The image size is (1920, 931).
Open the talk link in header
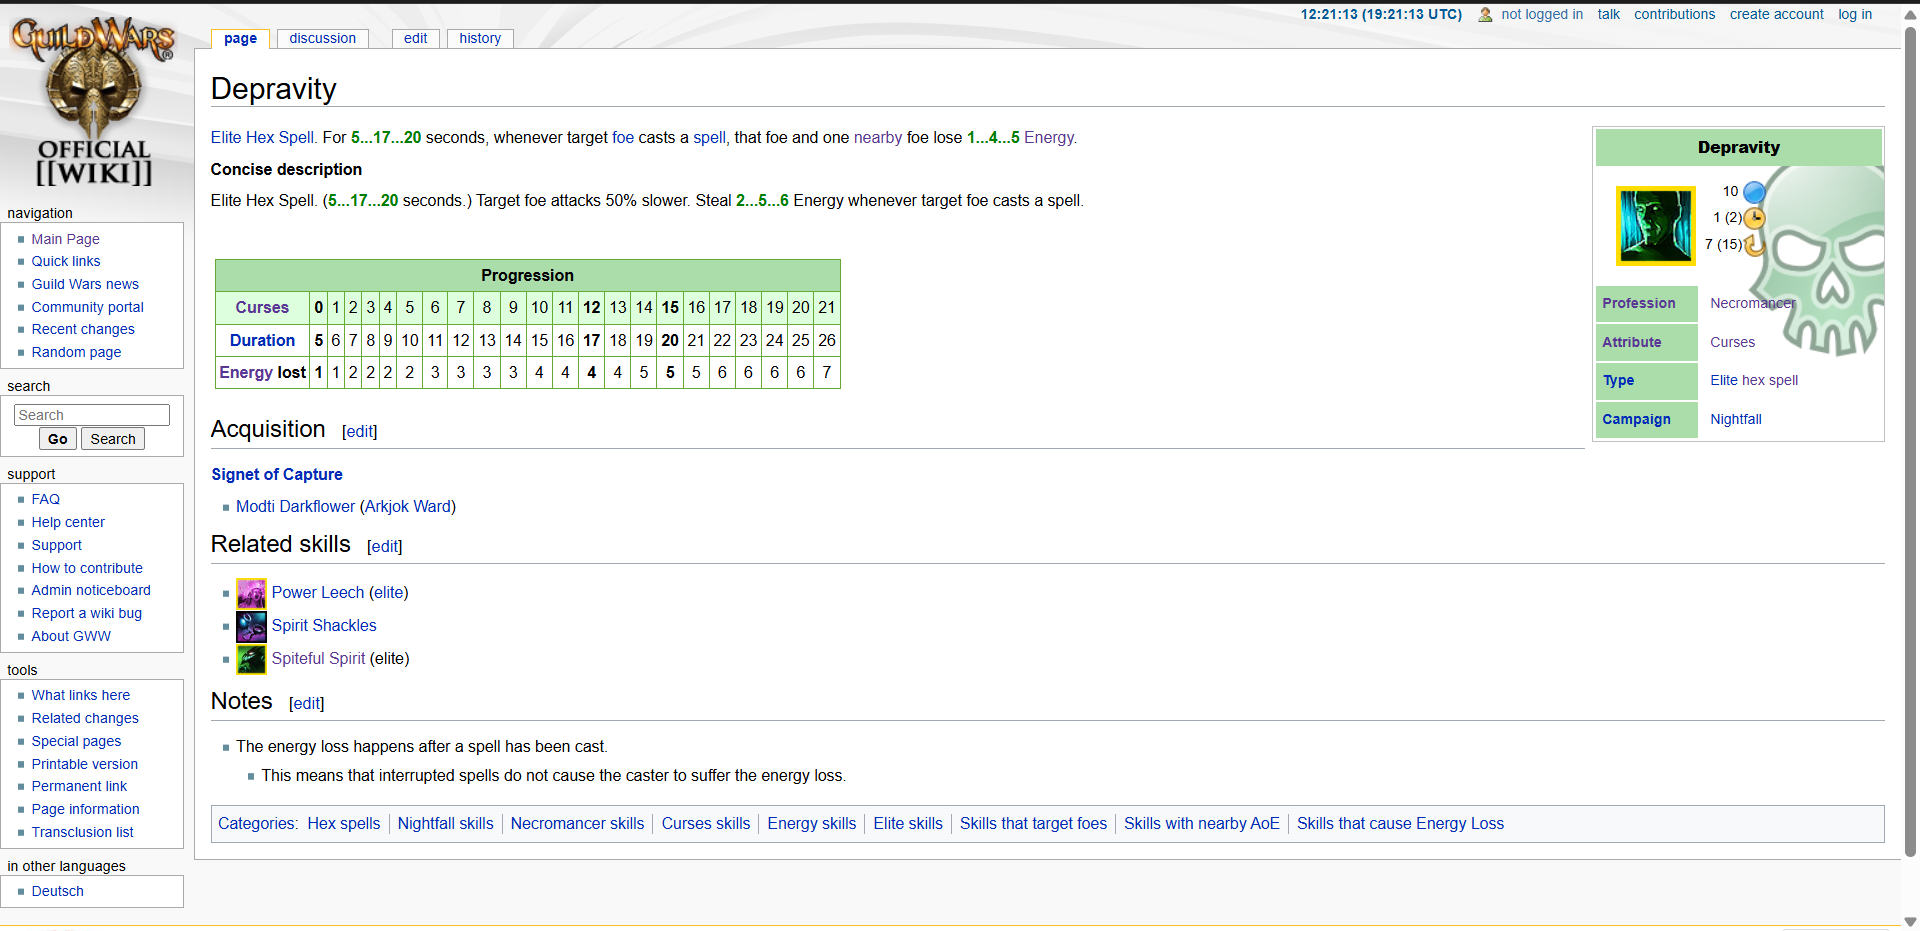pyautogui.click(x=1608, y=15)
